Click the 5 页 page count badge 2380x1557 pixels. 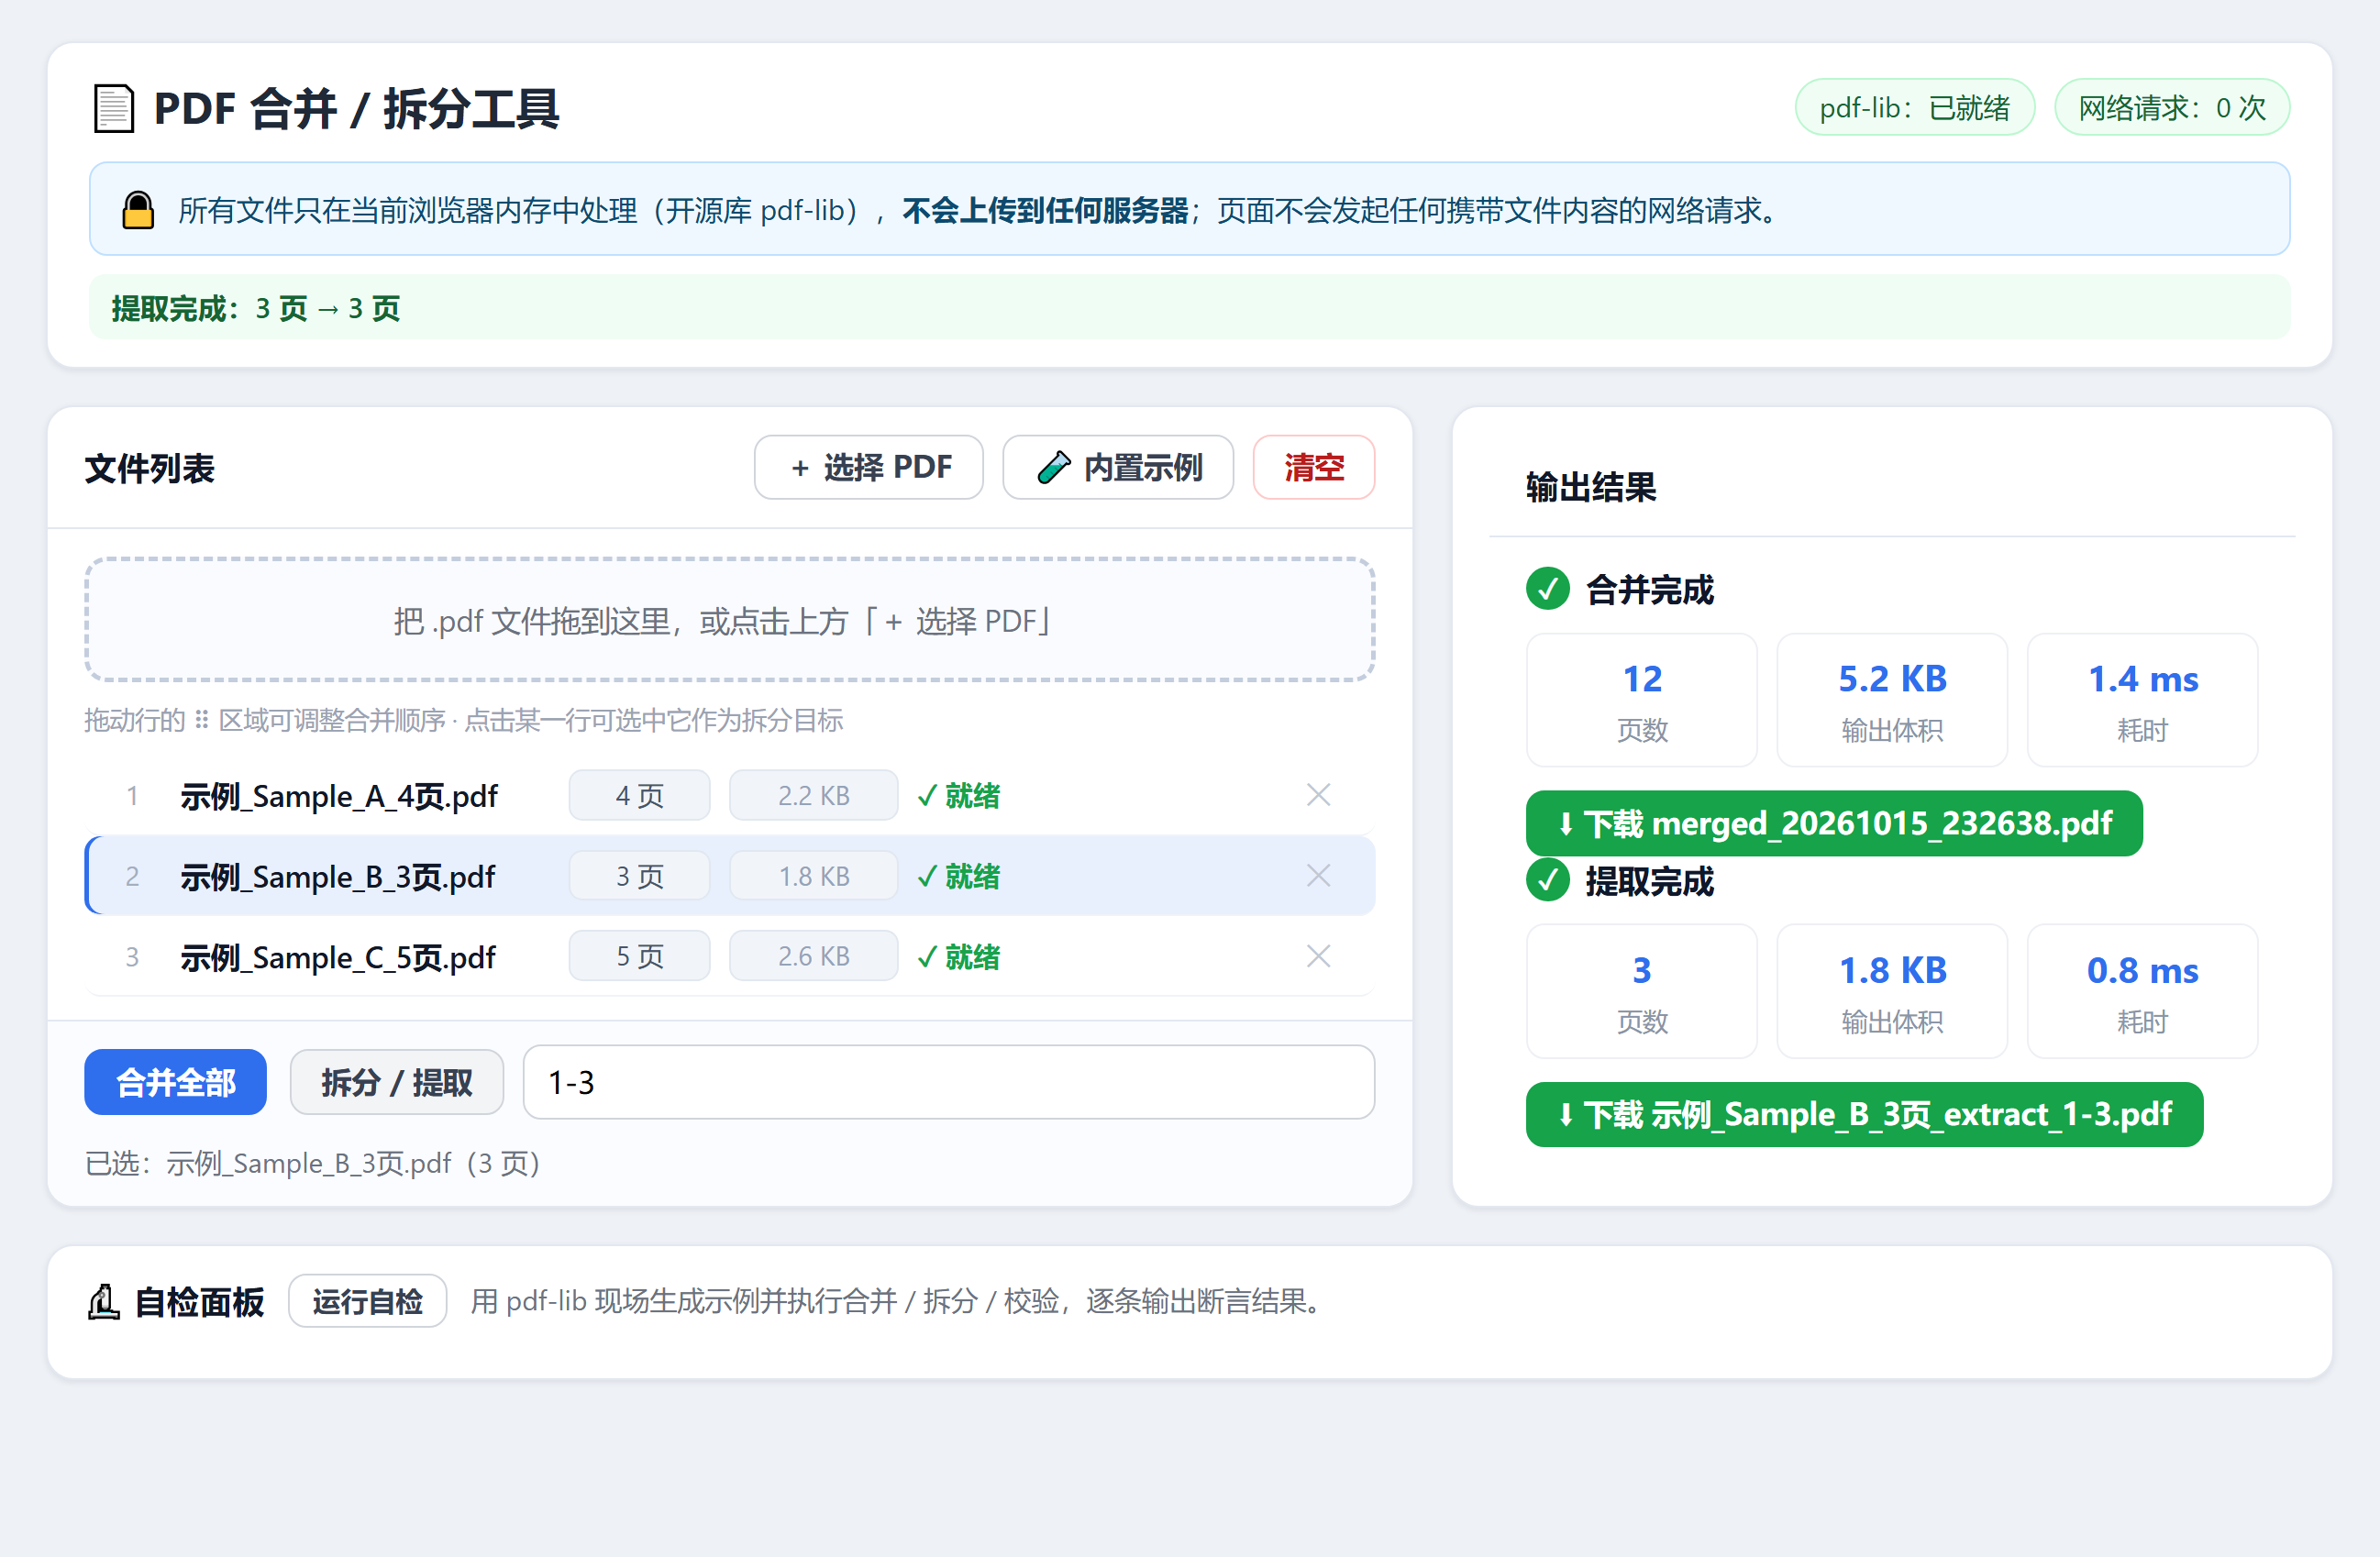(x=639, y=956)
